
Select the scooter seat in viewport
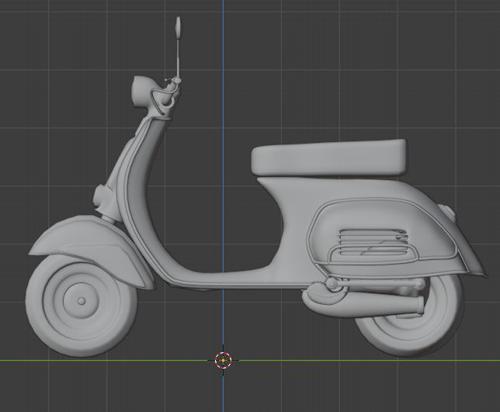click(x=329, y=157)
